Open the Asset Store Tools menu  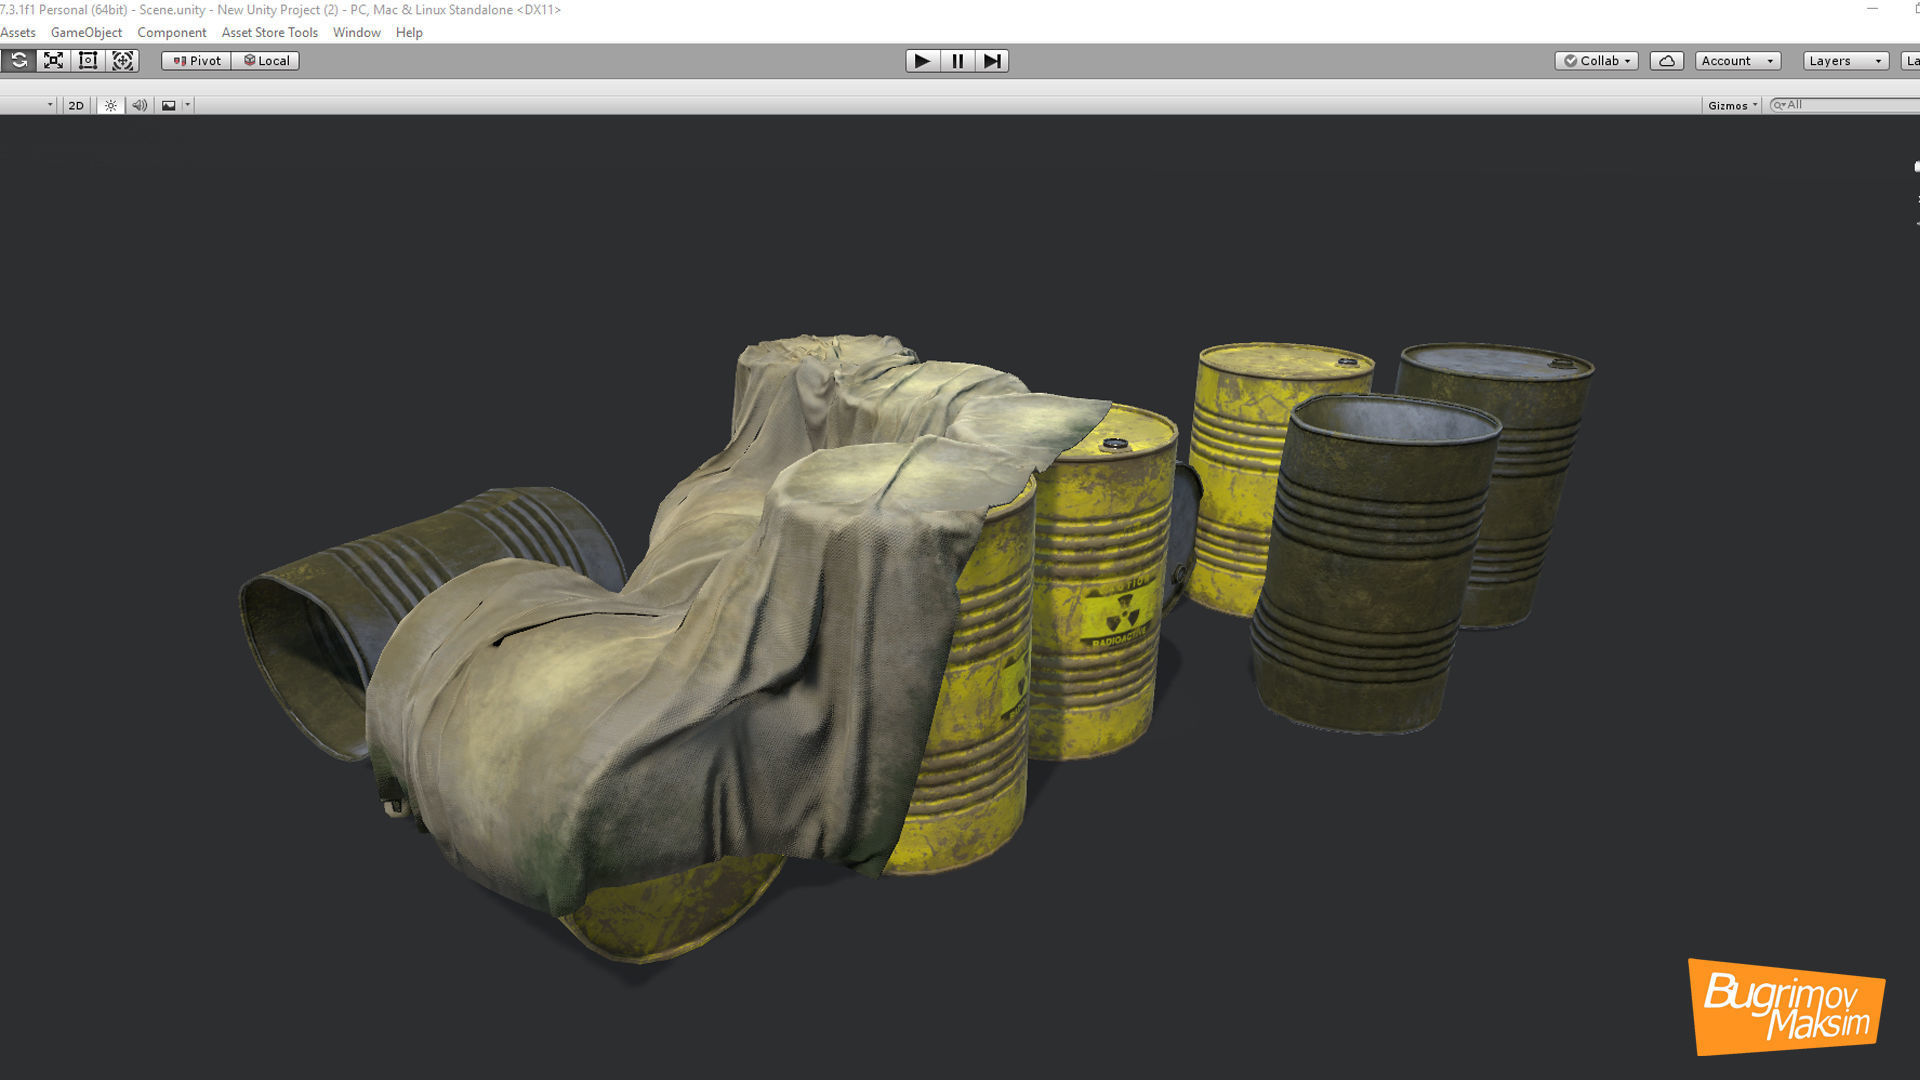click(x=270, y=33)
